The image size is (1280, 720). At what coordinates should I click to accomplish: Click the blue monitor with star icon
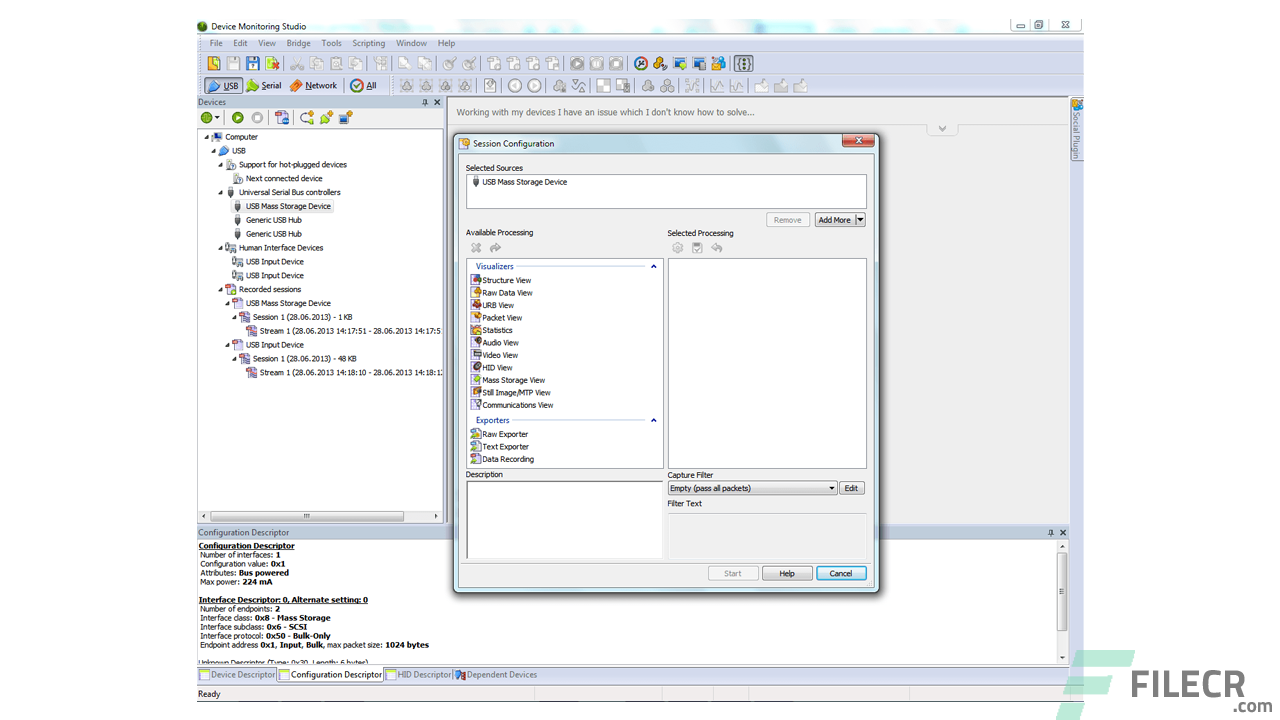[345, 118]
